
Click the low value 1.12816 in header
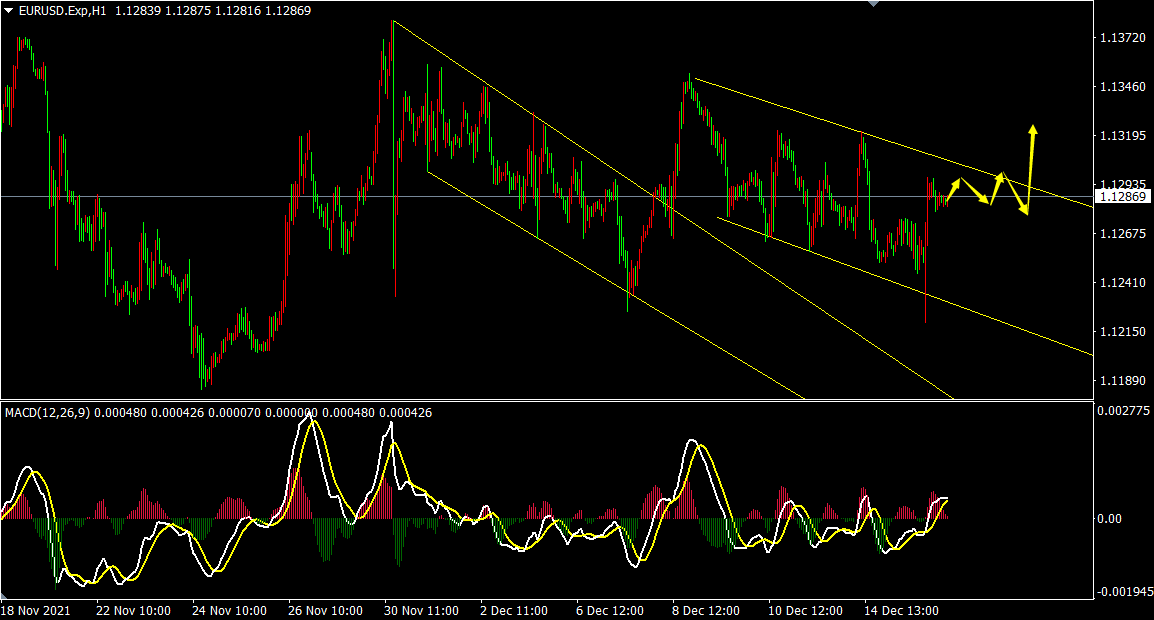pyautogui.click(x=238, y=11)
